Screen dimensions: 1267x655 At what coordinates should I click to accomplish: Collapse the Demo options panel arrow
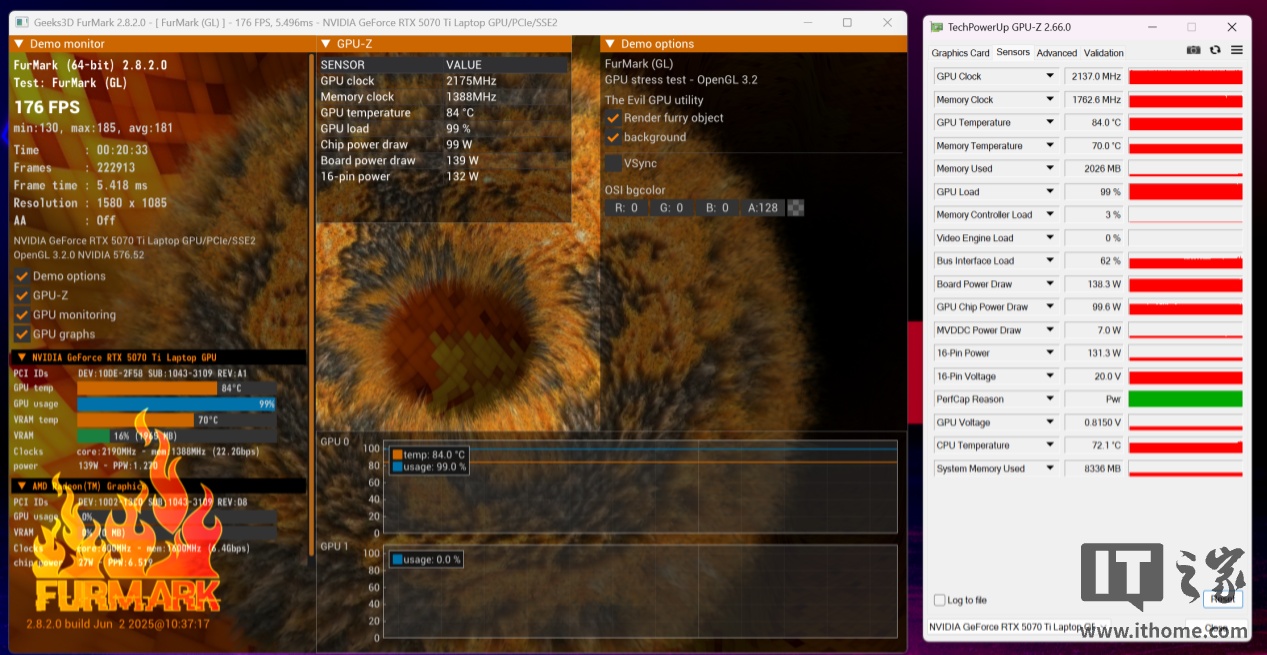(610, 44)
